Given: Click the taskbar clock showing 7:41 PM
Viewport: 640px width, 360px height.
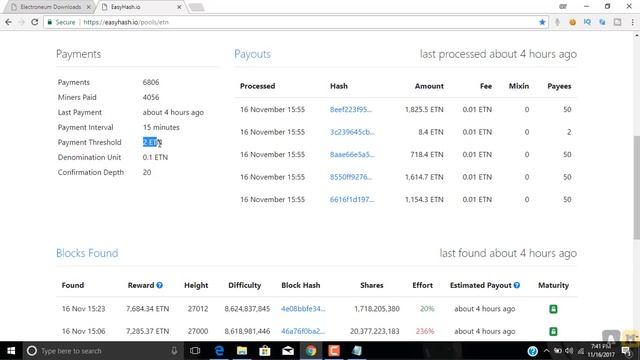Looking at the screenshot, I should tap(601, 351).
